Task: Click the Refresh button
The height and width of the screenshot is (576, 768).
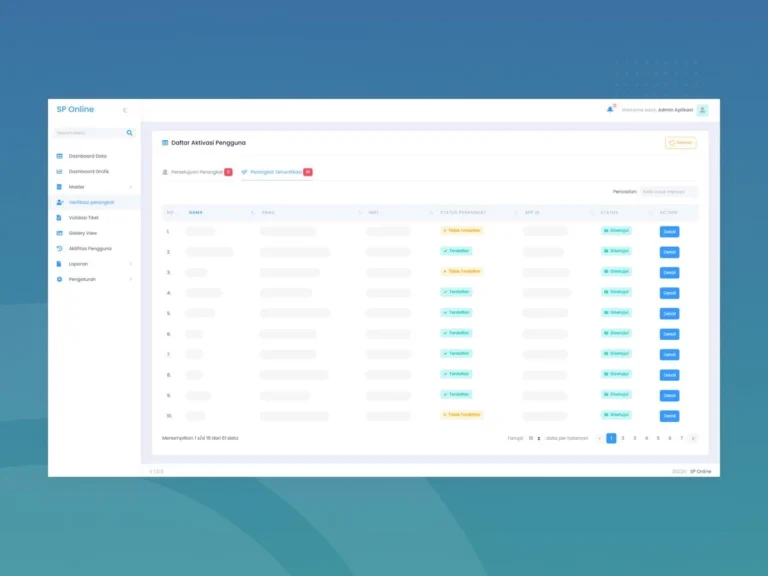Action: pos(680,143)
